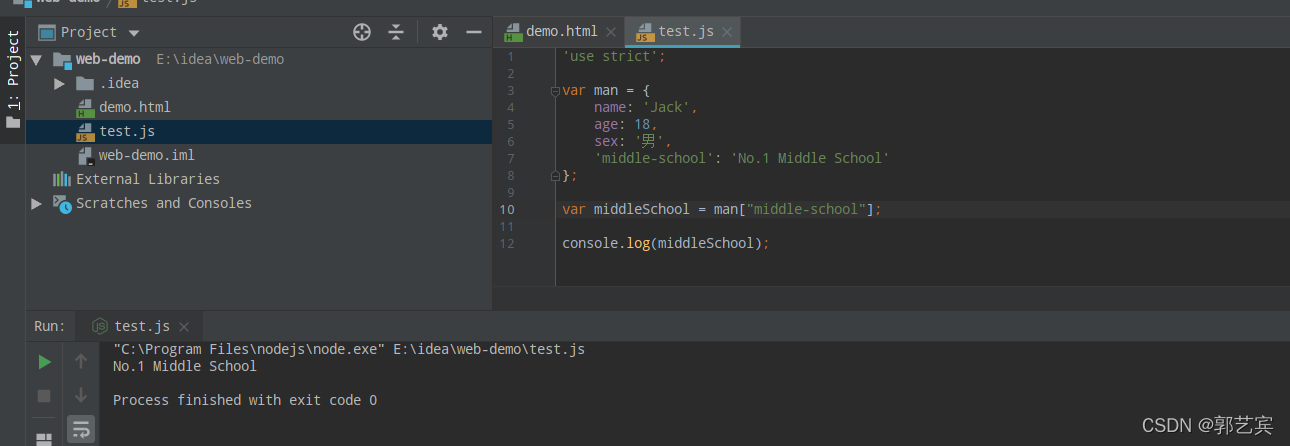The image size is (1290, 446).
Task: Select web-demo.iml file
Action: [x=147, y=155]
